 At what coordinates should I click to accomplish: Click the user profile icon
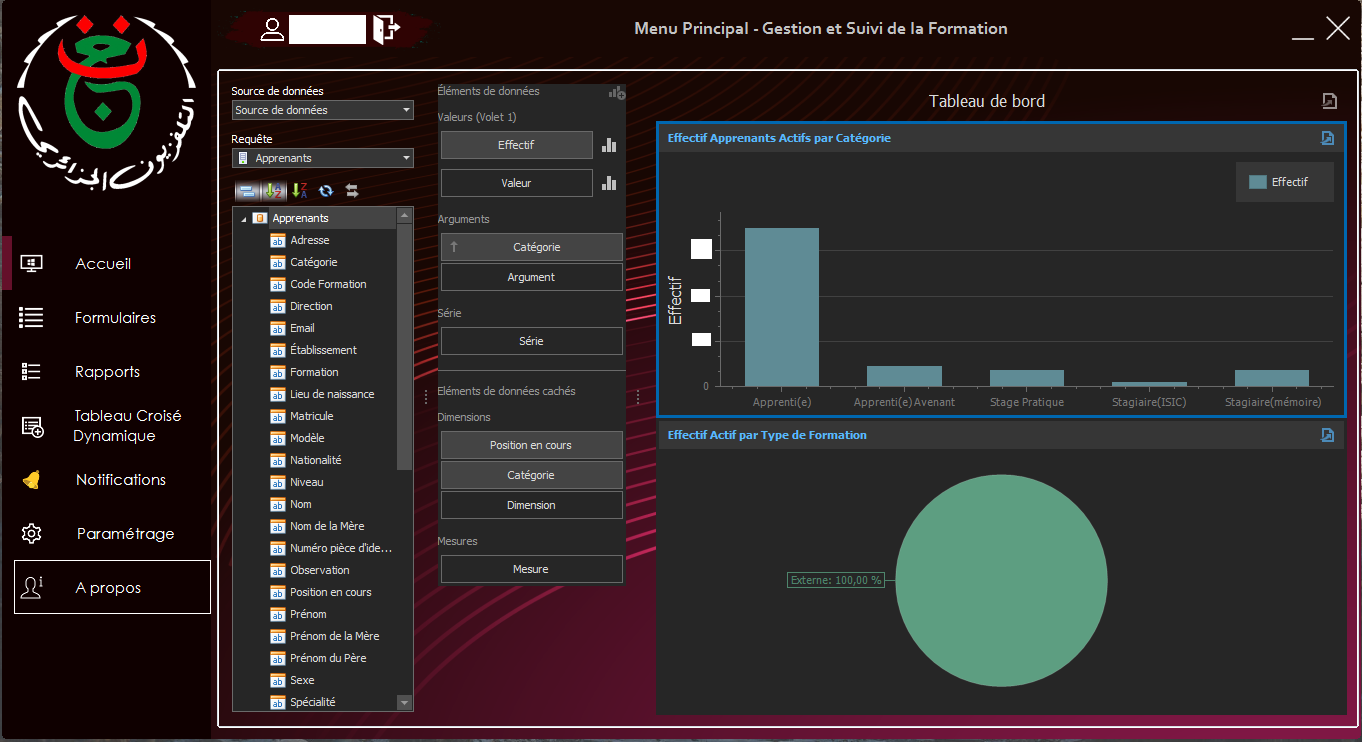[x=272, y=29]
